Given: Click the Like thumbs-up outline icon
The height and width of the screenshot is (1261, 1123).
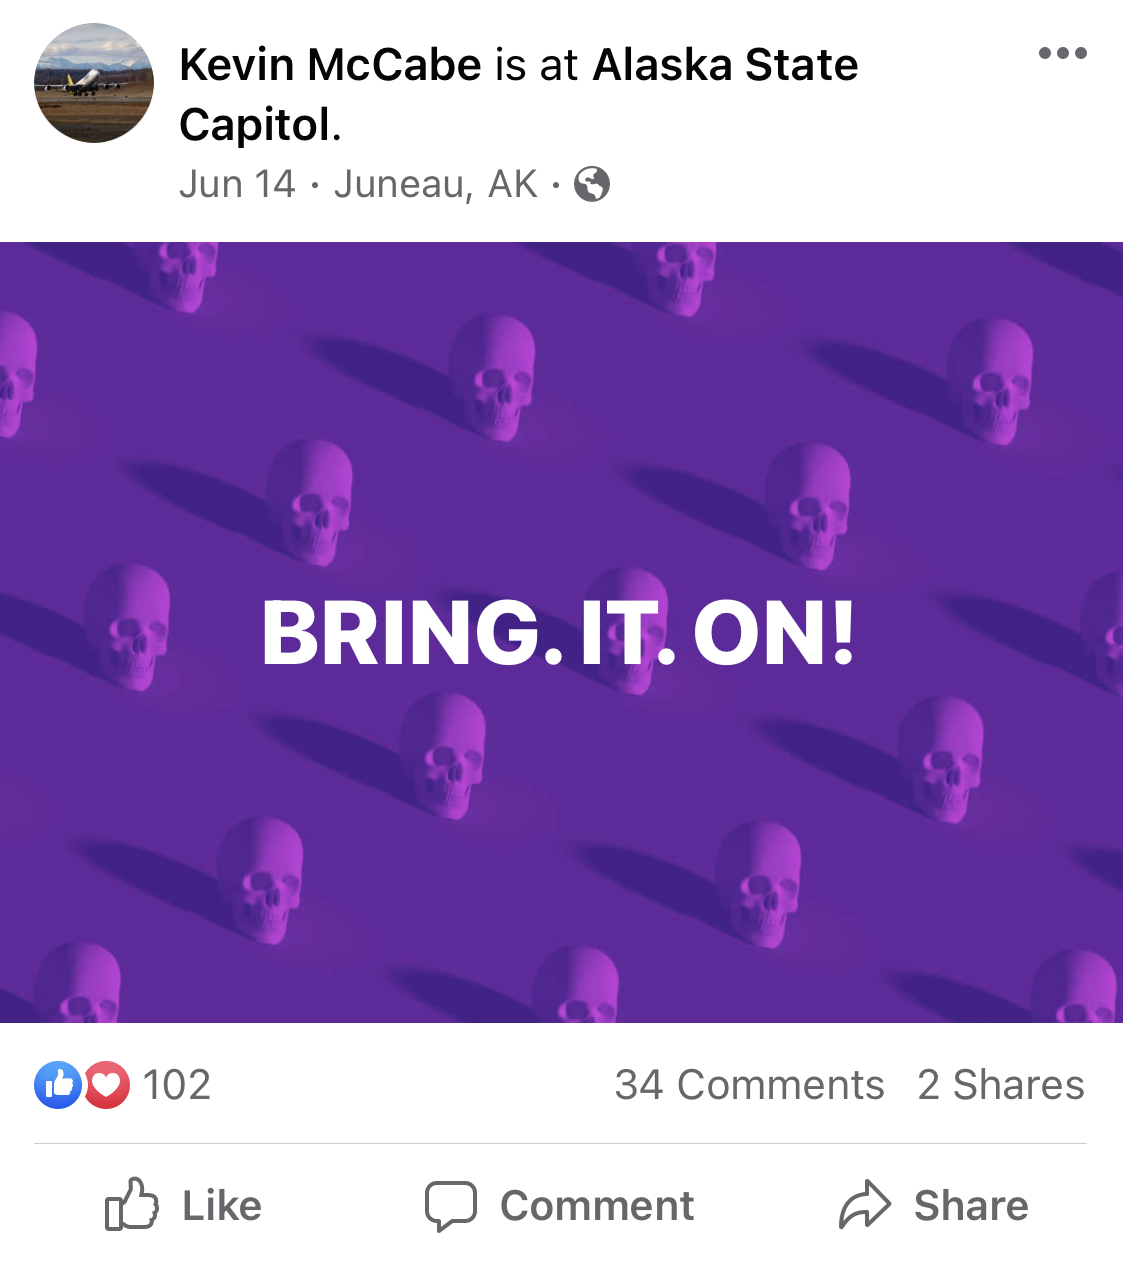Looking at the screenshot, I should 132,1204.
